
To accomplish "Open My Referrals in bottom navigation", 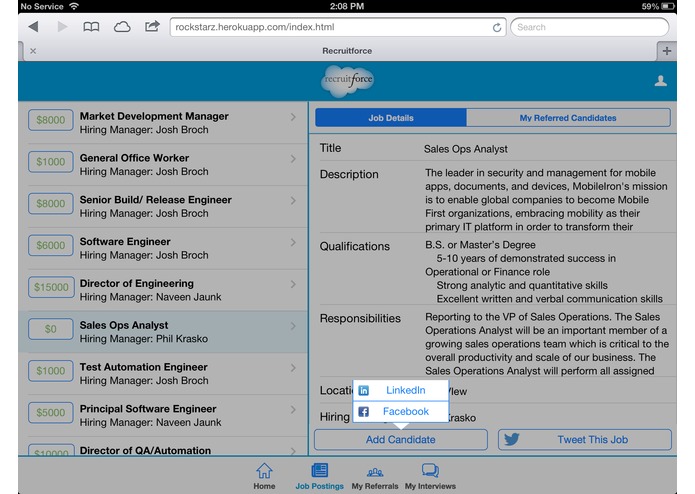I will pyautogui.click(x=375, y=476).
